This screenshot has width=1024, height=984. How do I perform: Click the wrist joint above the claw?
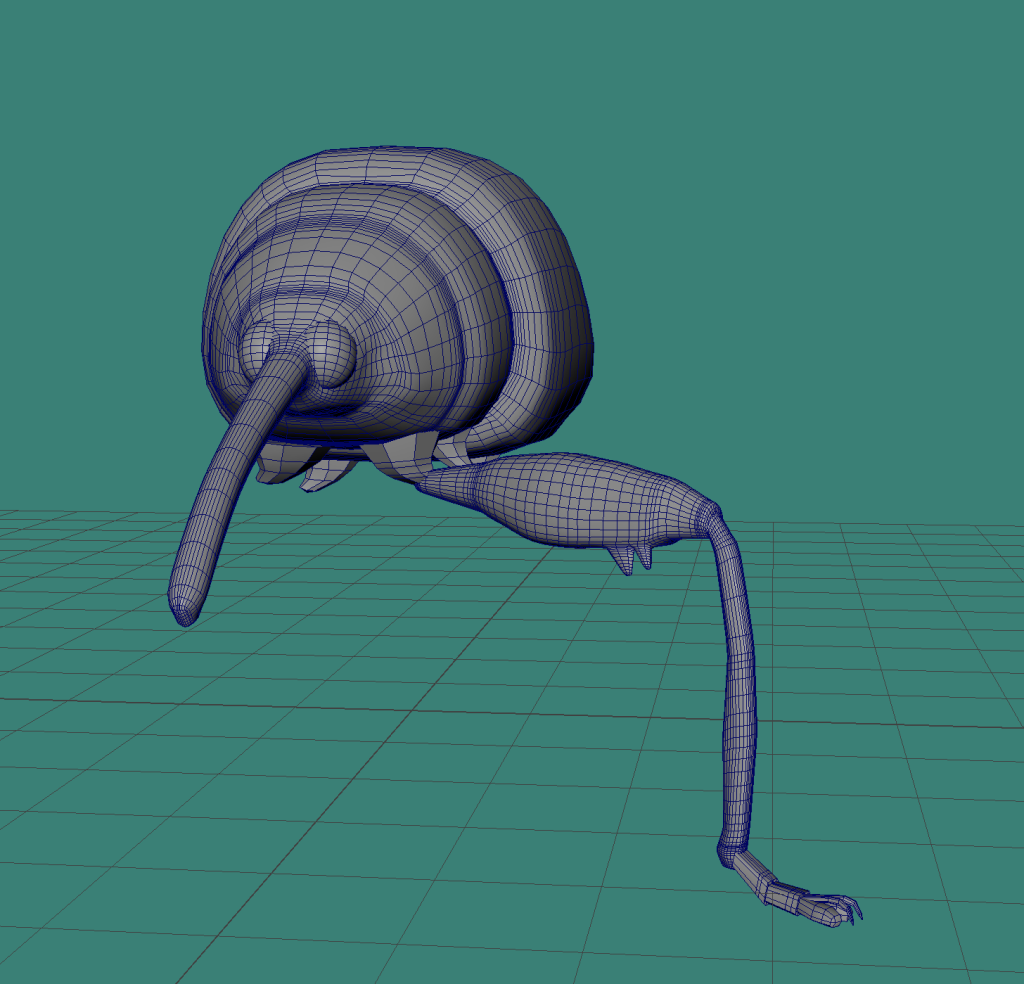pyautogui.click(x=728, y=853)
